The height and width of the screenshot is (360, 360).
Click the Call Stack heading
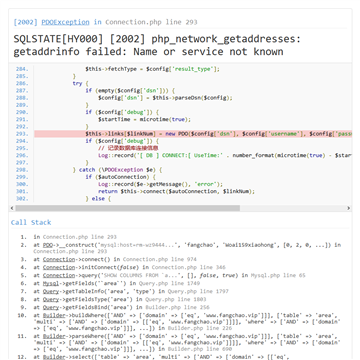(x=31, y=222)
